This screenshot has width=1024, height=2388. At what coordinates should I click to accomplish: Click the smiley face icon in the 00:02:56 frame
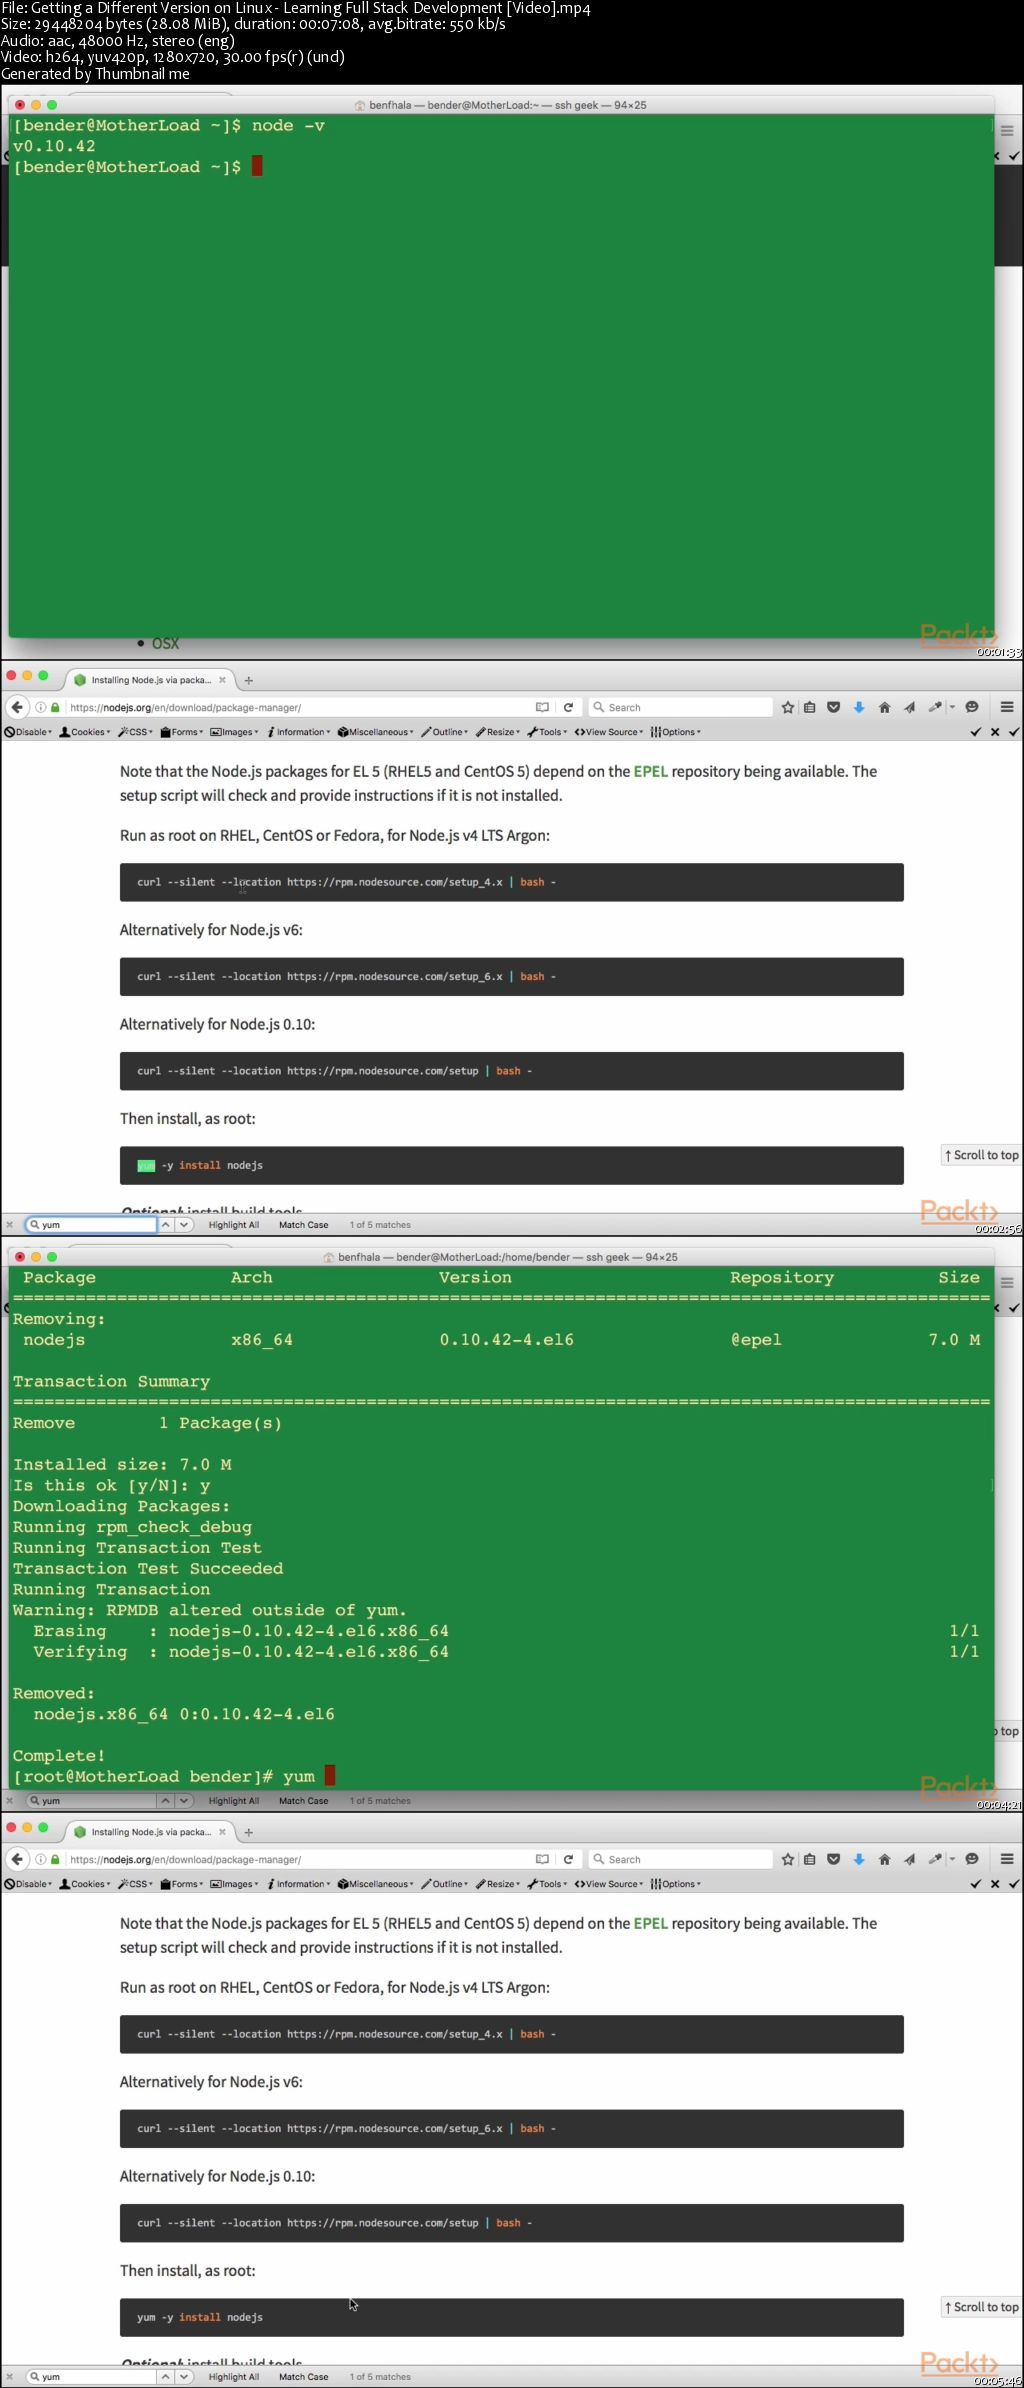[972, 707]
